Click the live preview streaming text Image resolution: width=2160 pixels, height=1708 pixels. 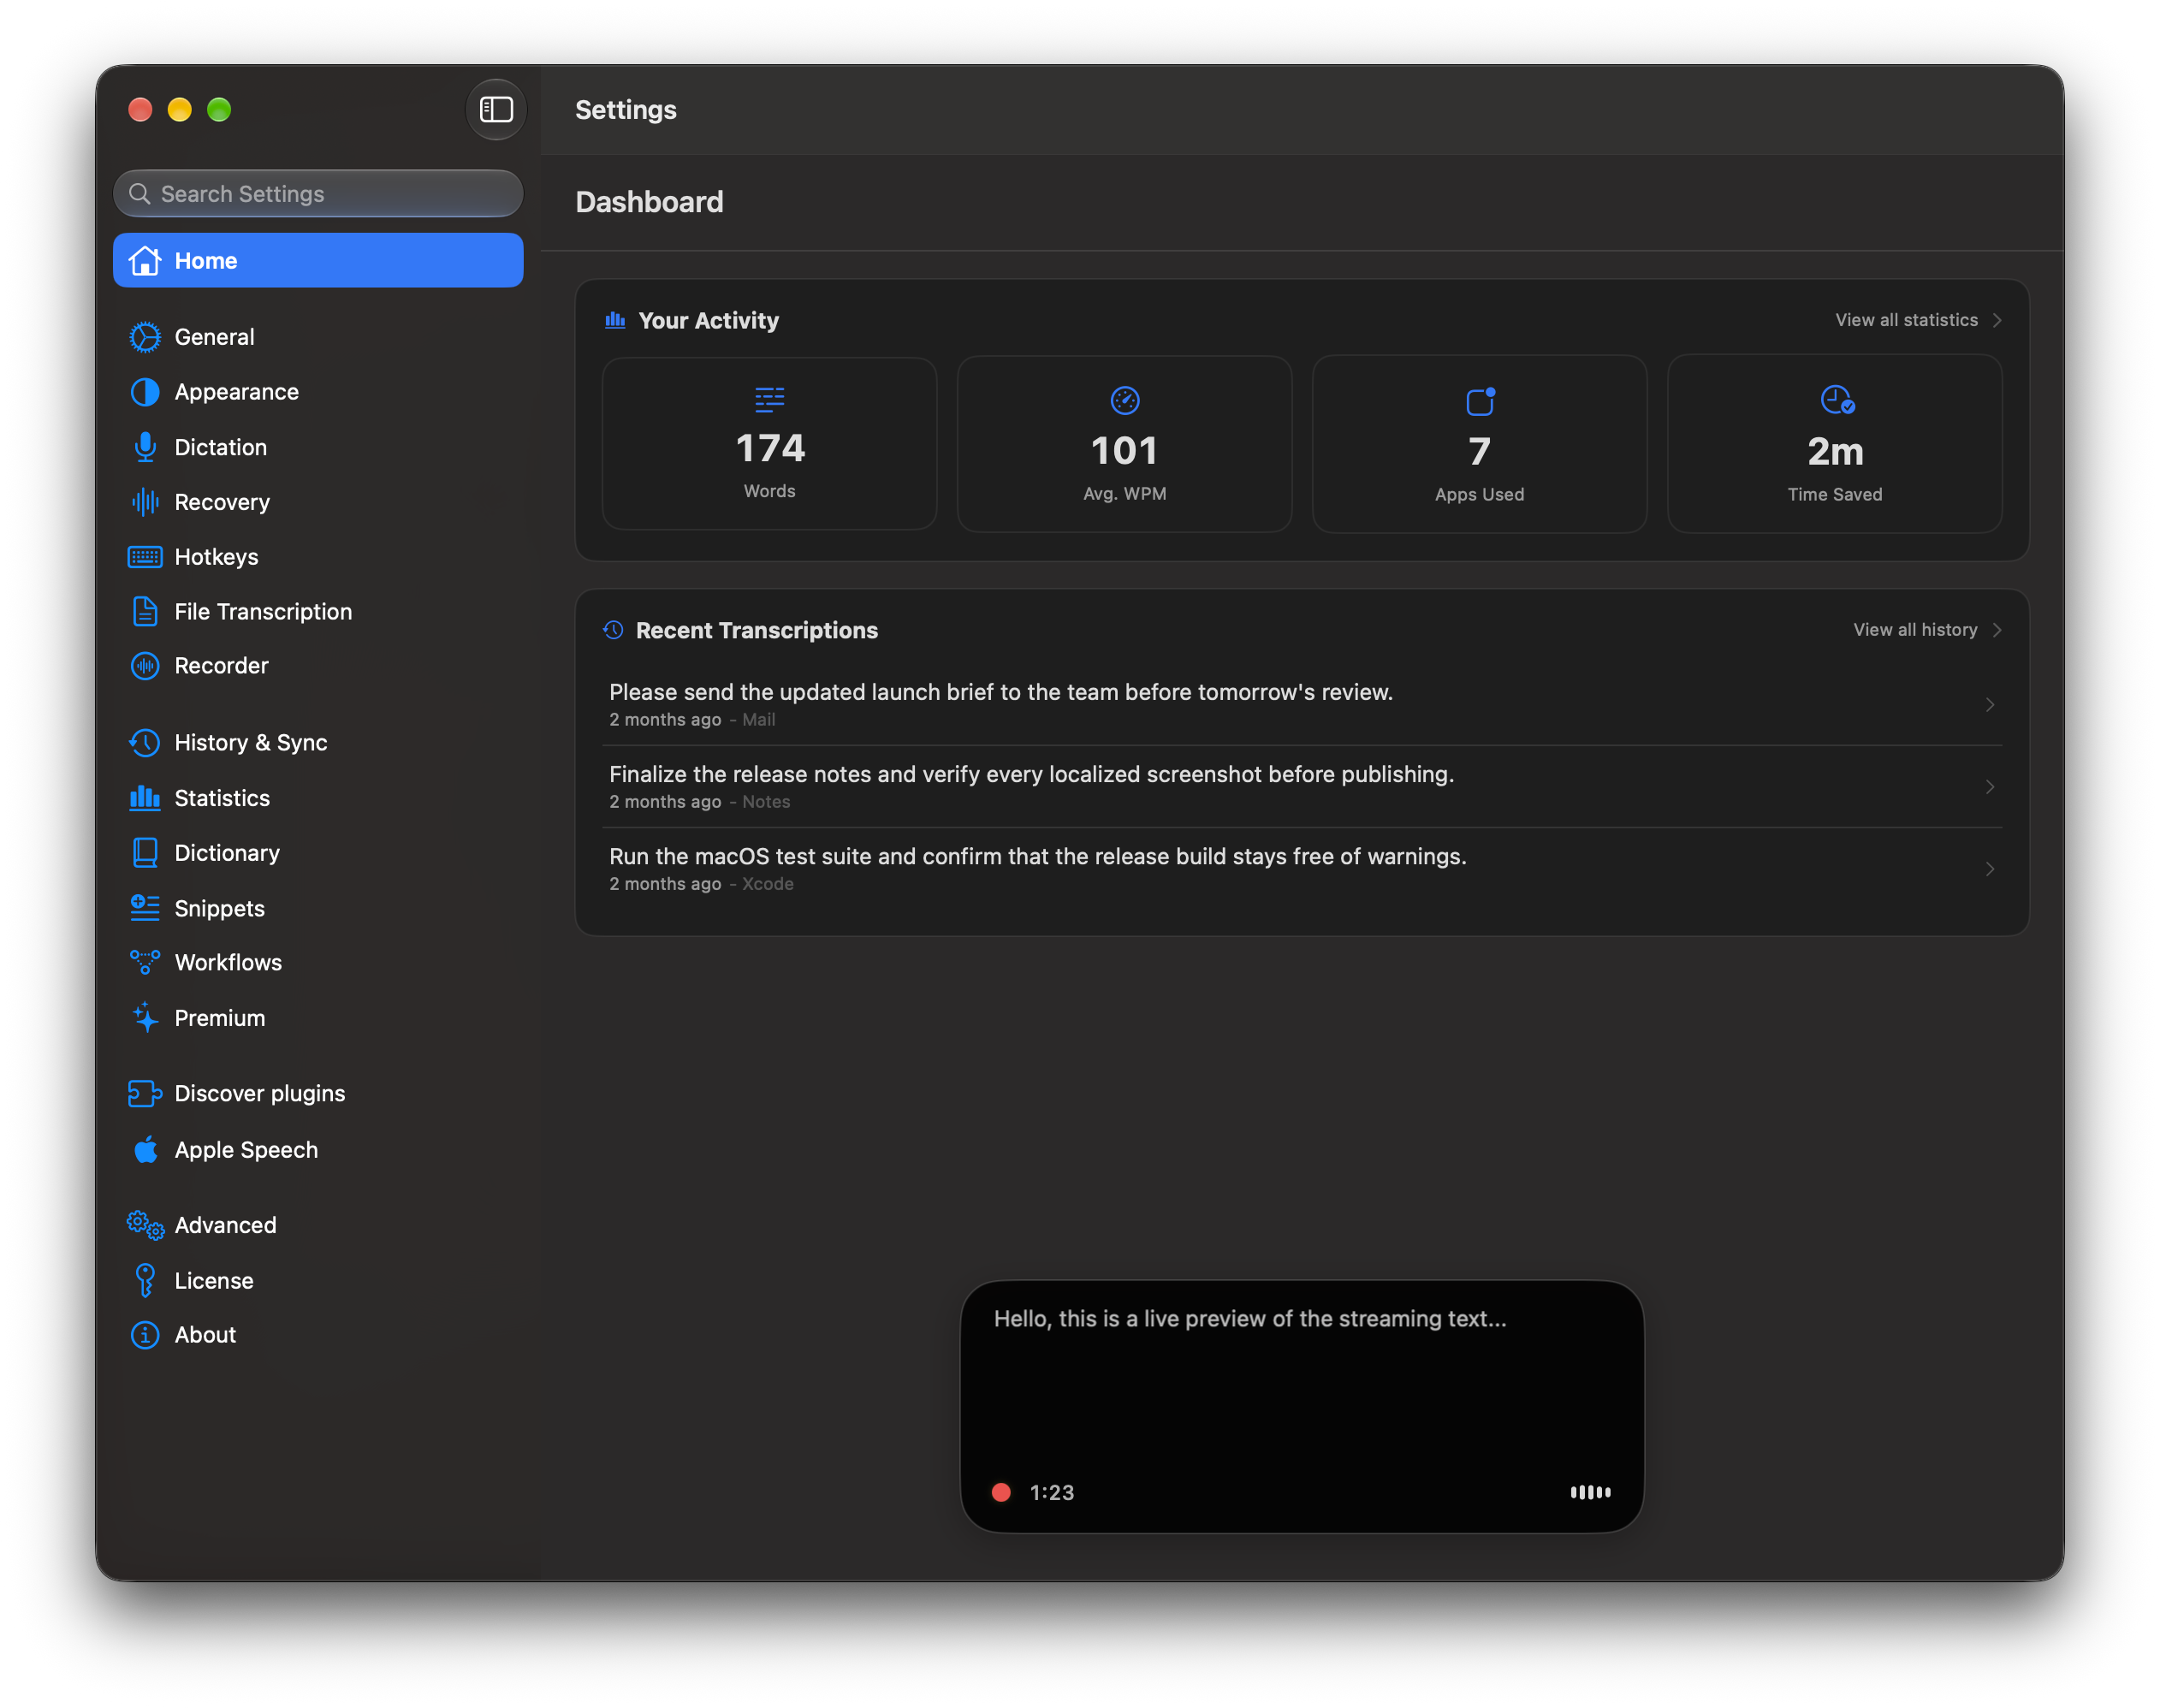[1249, 1318]
